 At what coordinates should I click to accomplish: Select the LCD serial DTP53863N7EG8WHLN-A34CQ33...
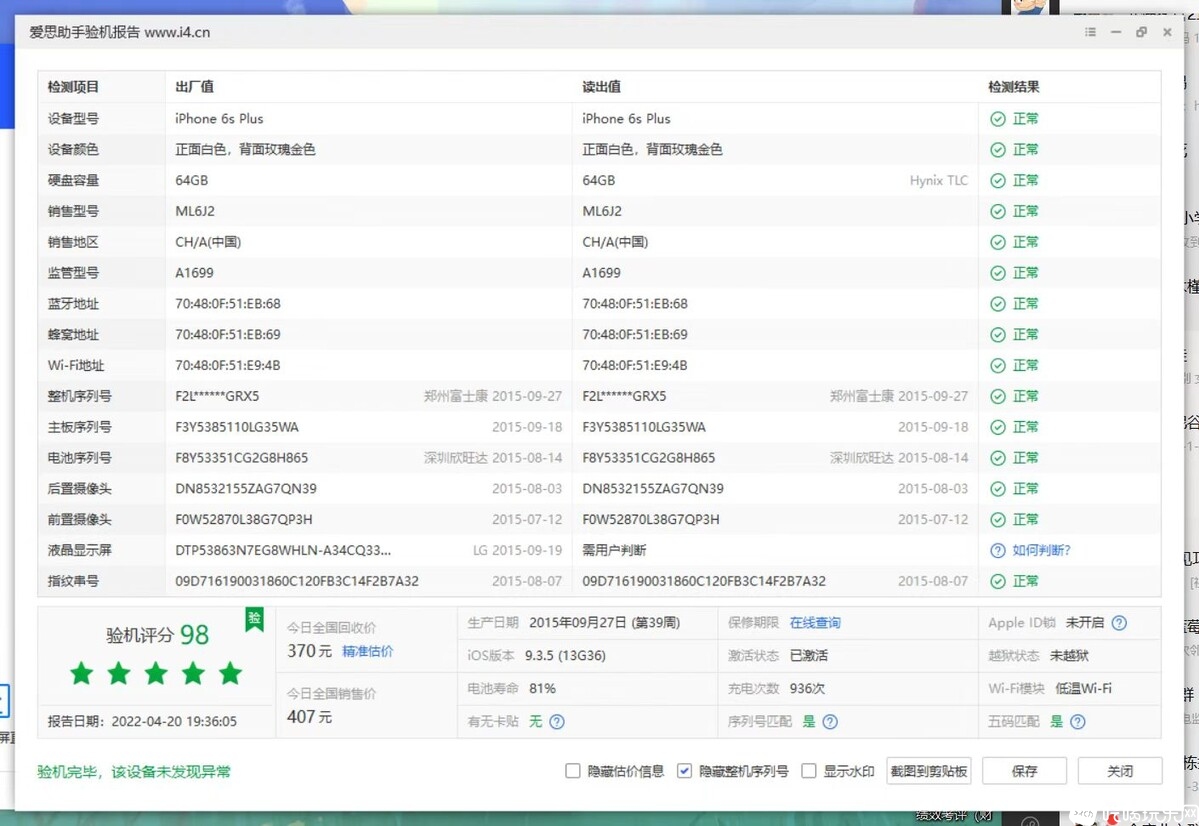pos(283,551)
